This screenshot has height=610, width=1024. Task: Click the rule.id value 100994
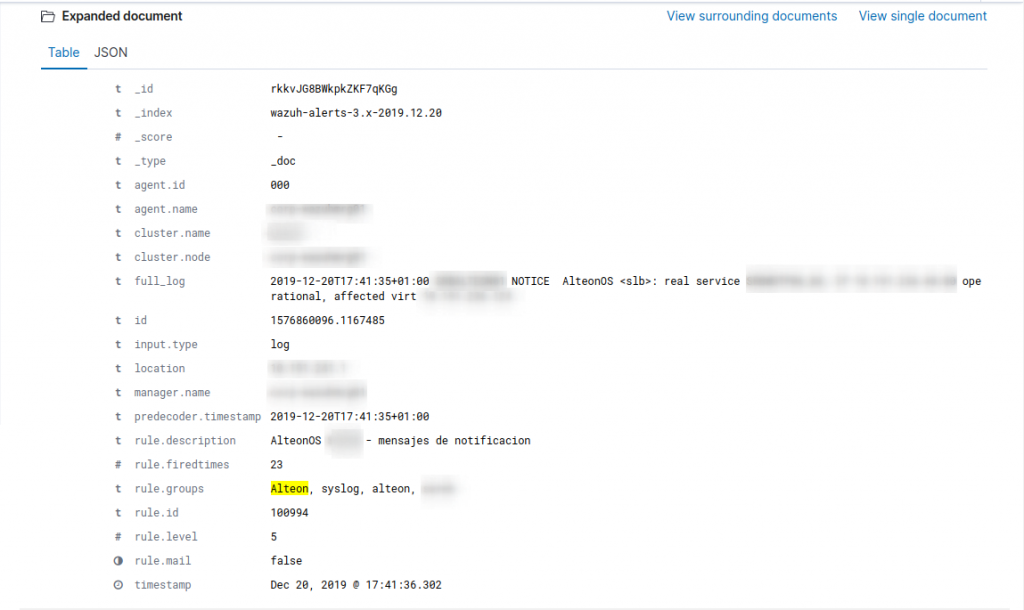(288, 513)
